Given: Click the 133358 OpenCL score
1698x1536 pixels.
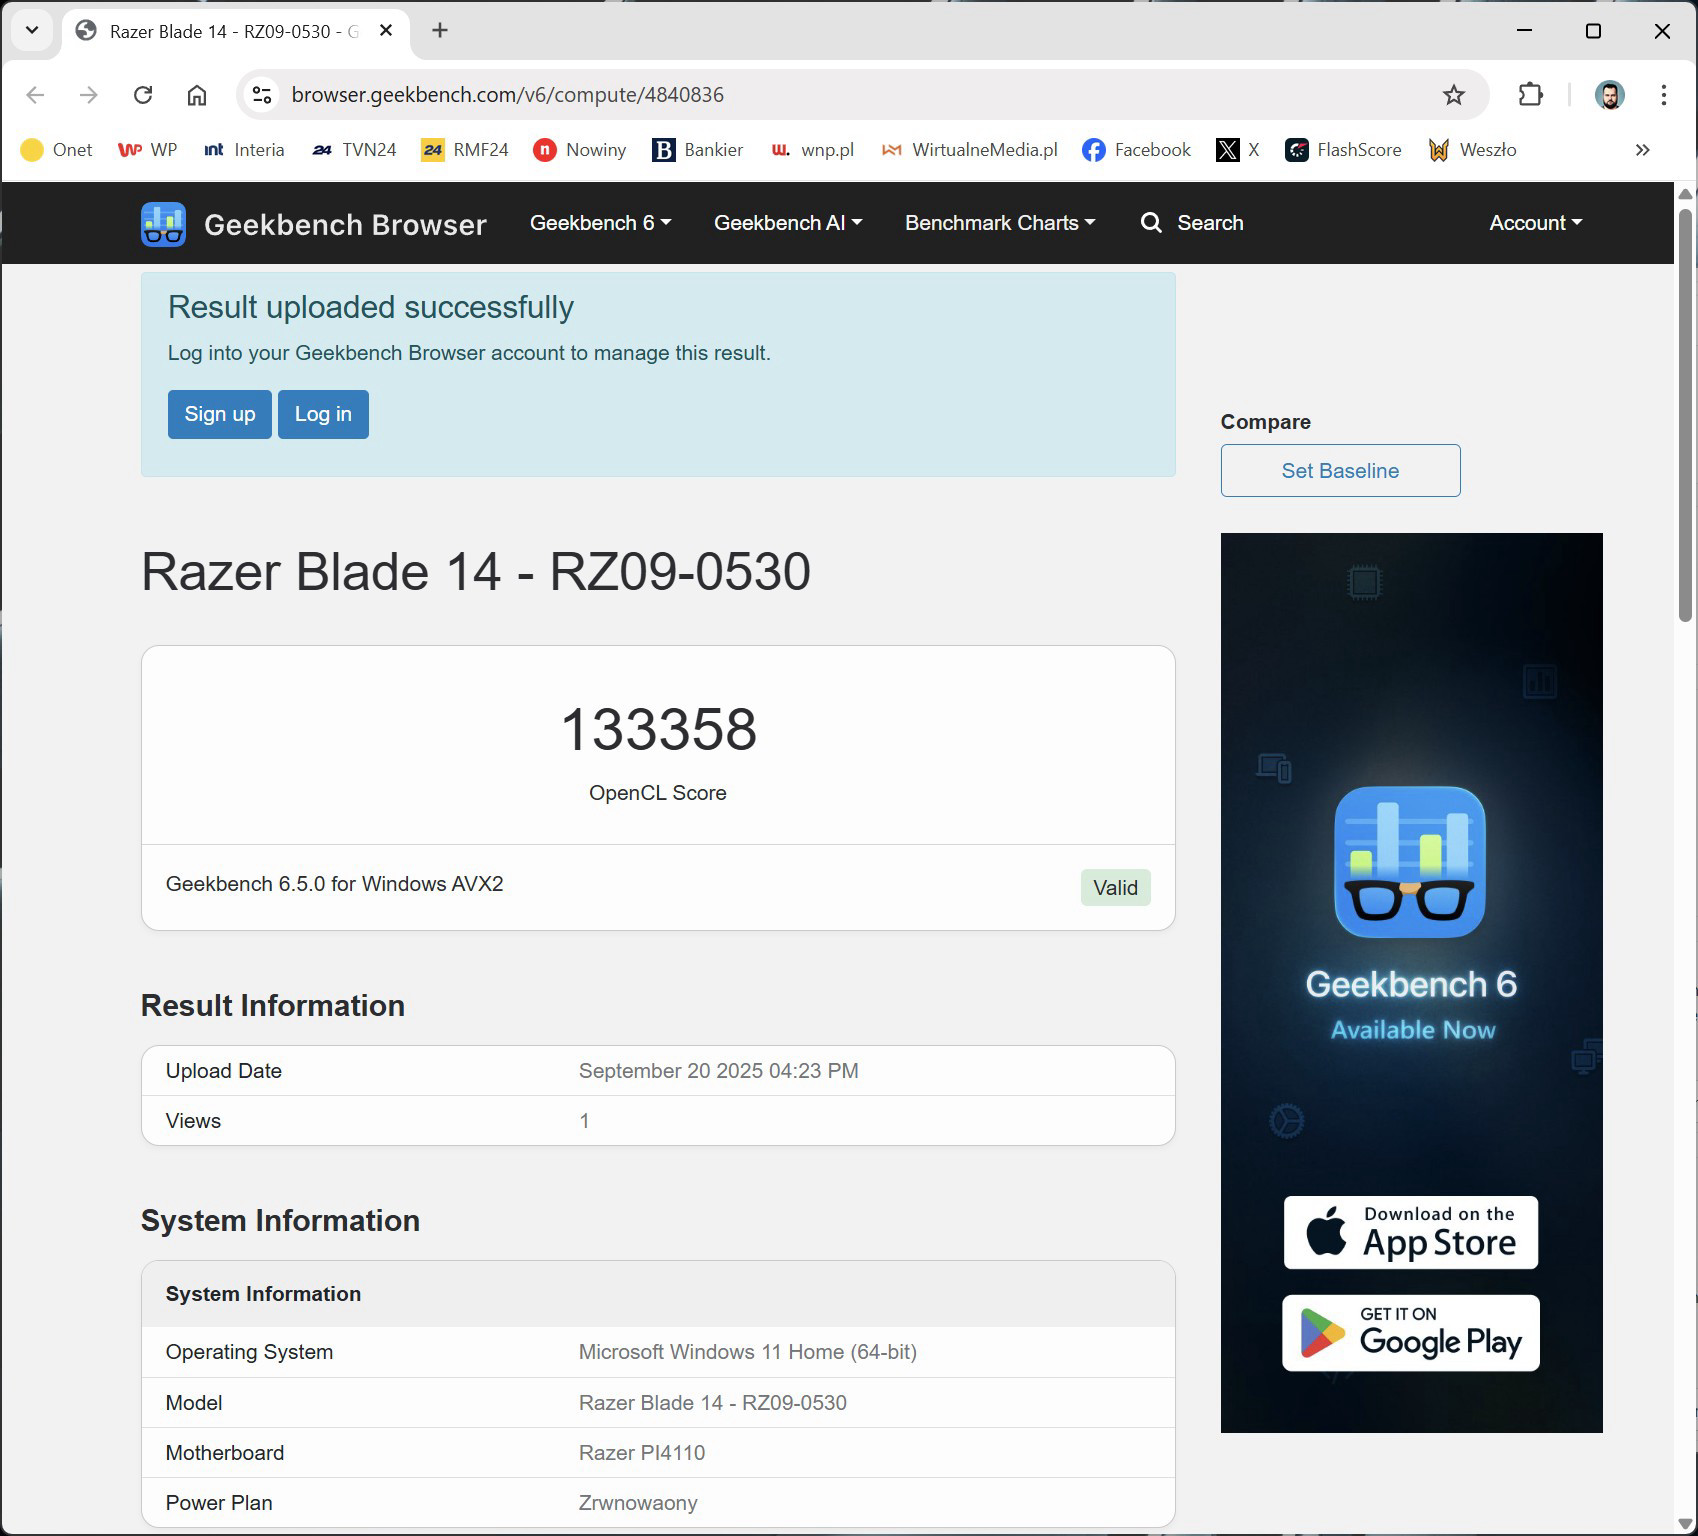Looking at the screenshot, I should pyautogui.click(x=658, y=729).
